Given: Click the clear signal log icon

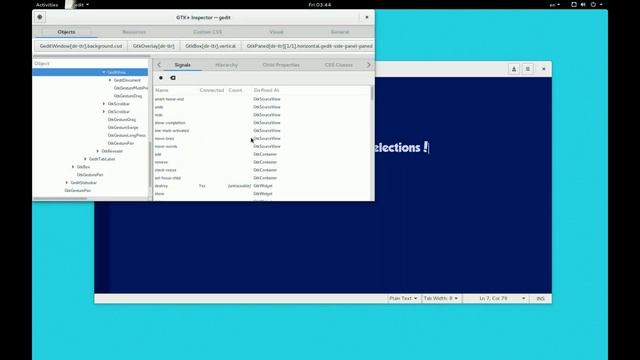Looking at the screenshot, I should tap(173, 78).
